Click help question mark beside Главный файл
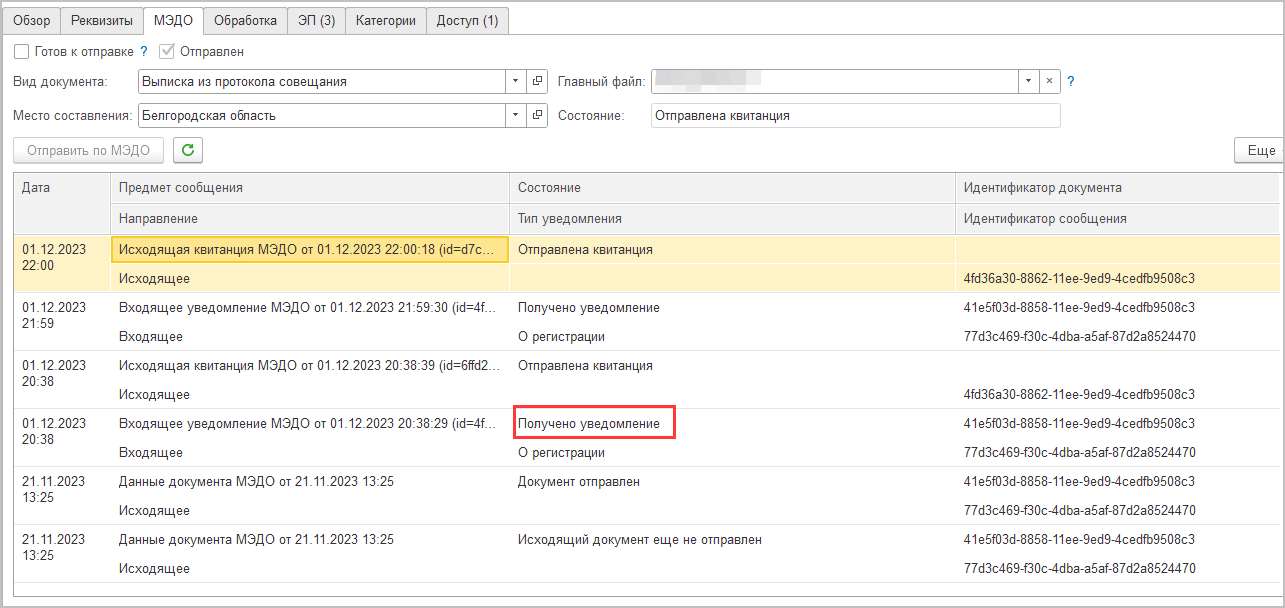Viewport: 1285px width, 608px height. click(x=1070, y=82)
